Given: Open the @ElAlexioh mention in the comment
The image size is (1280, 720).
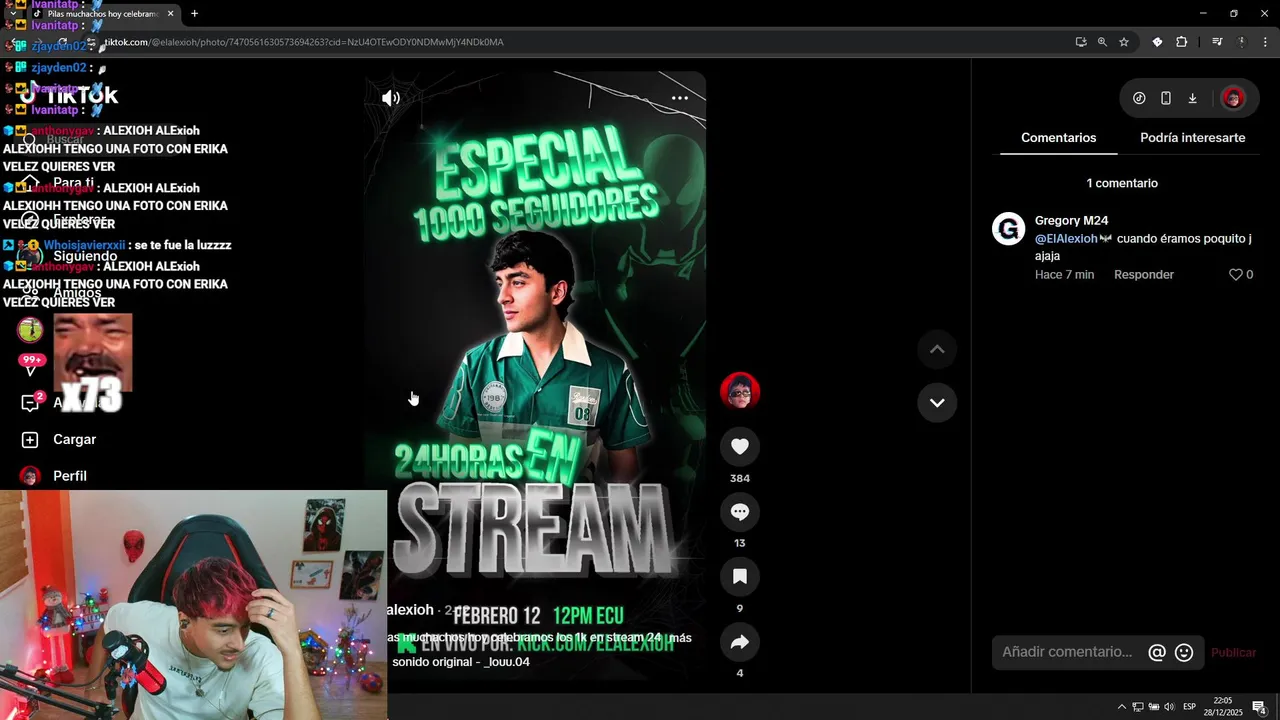Looking at the screenshot, I should click(x=1066, y=239).
